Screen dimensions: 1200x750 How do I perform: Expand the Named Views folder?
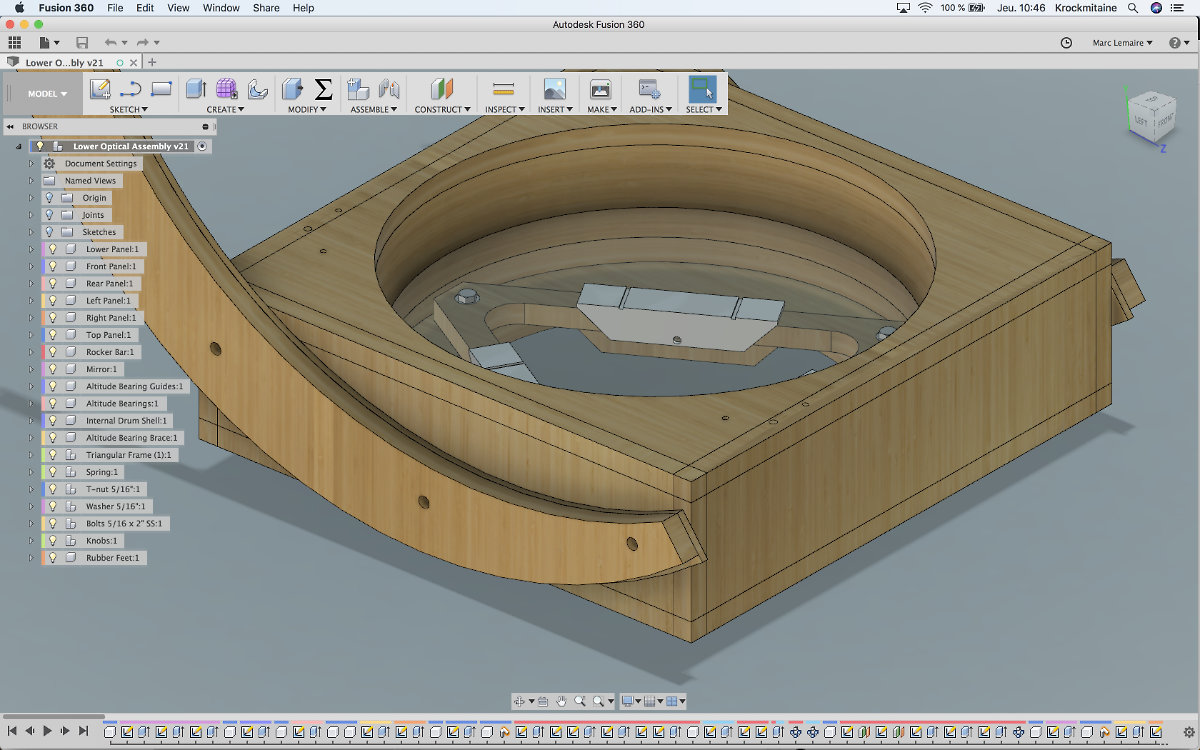[x=31, y=181]
